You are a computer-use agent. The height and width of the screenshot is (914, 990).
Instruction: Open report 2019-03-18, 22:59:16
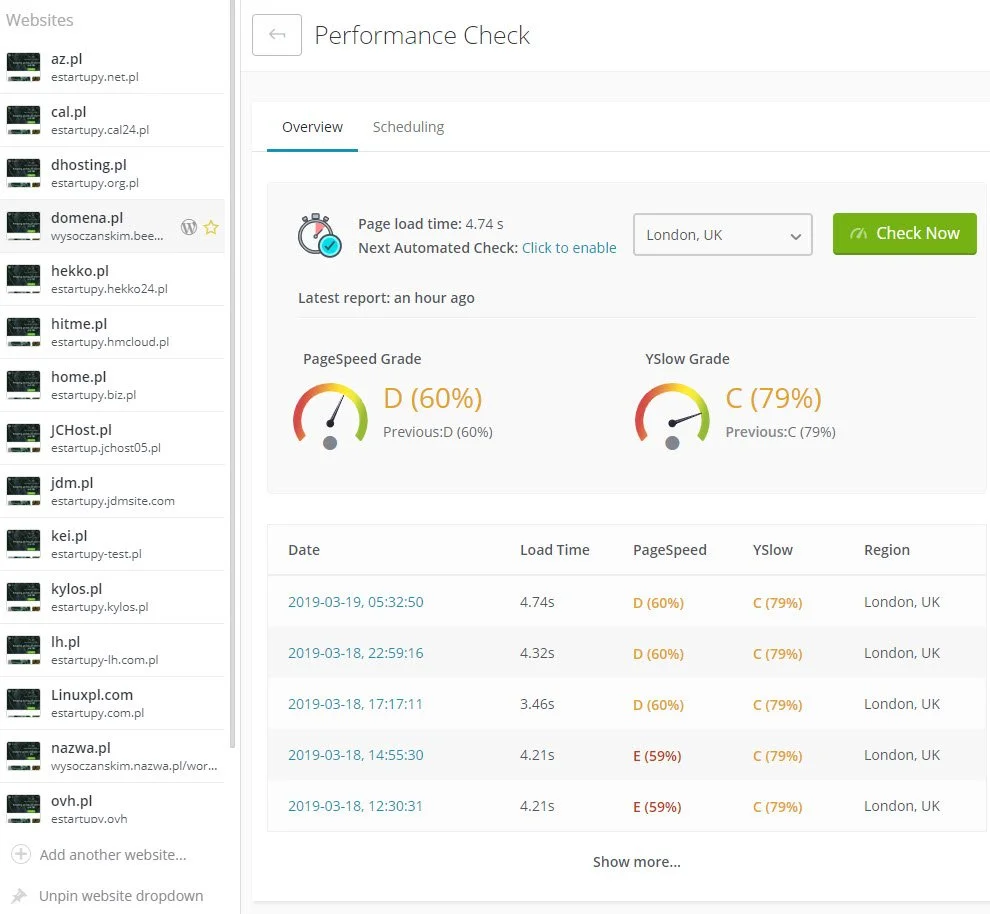355,653
